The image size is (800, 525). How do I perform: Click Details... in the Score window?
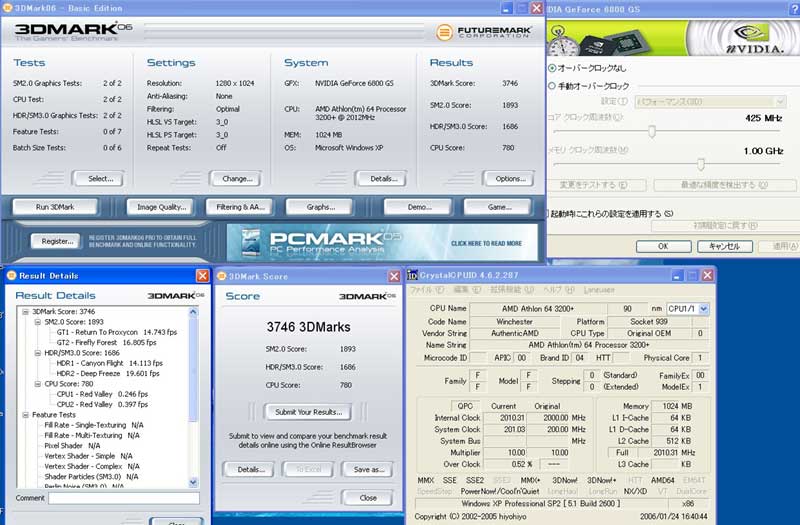250,469
